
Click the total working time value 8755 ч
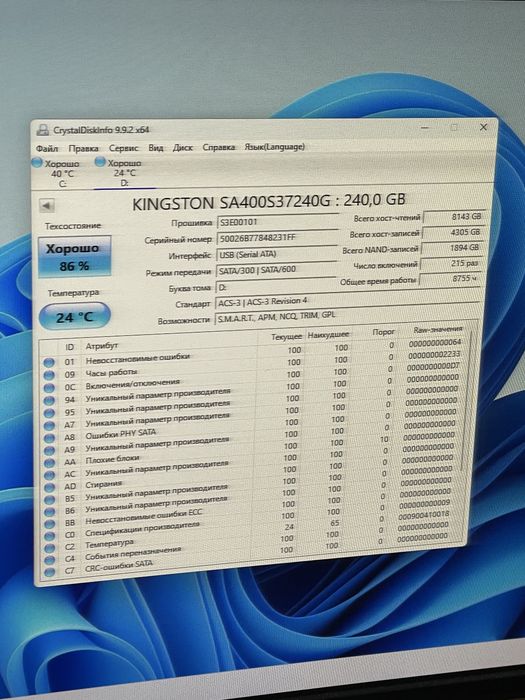(x=449, y=279)
